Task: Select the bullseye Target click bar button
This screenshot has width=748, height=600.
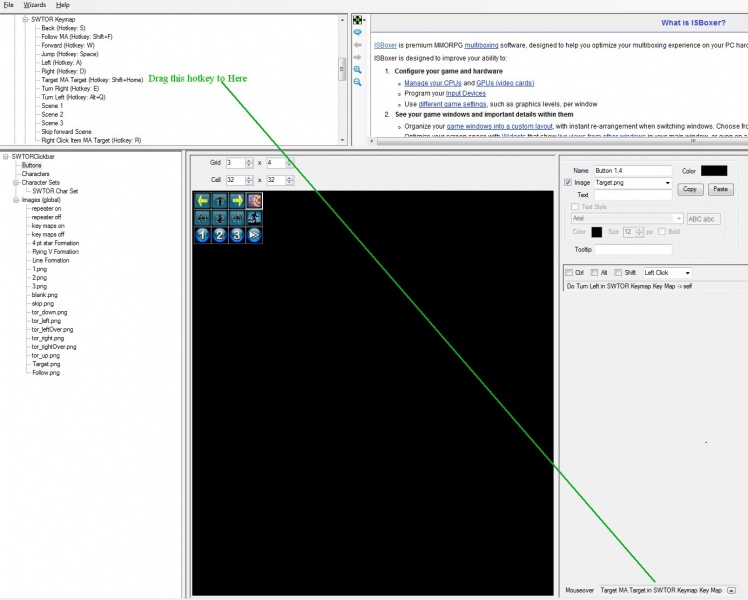Action: [x=254, y=200]
